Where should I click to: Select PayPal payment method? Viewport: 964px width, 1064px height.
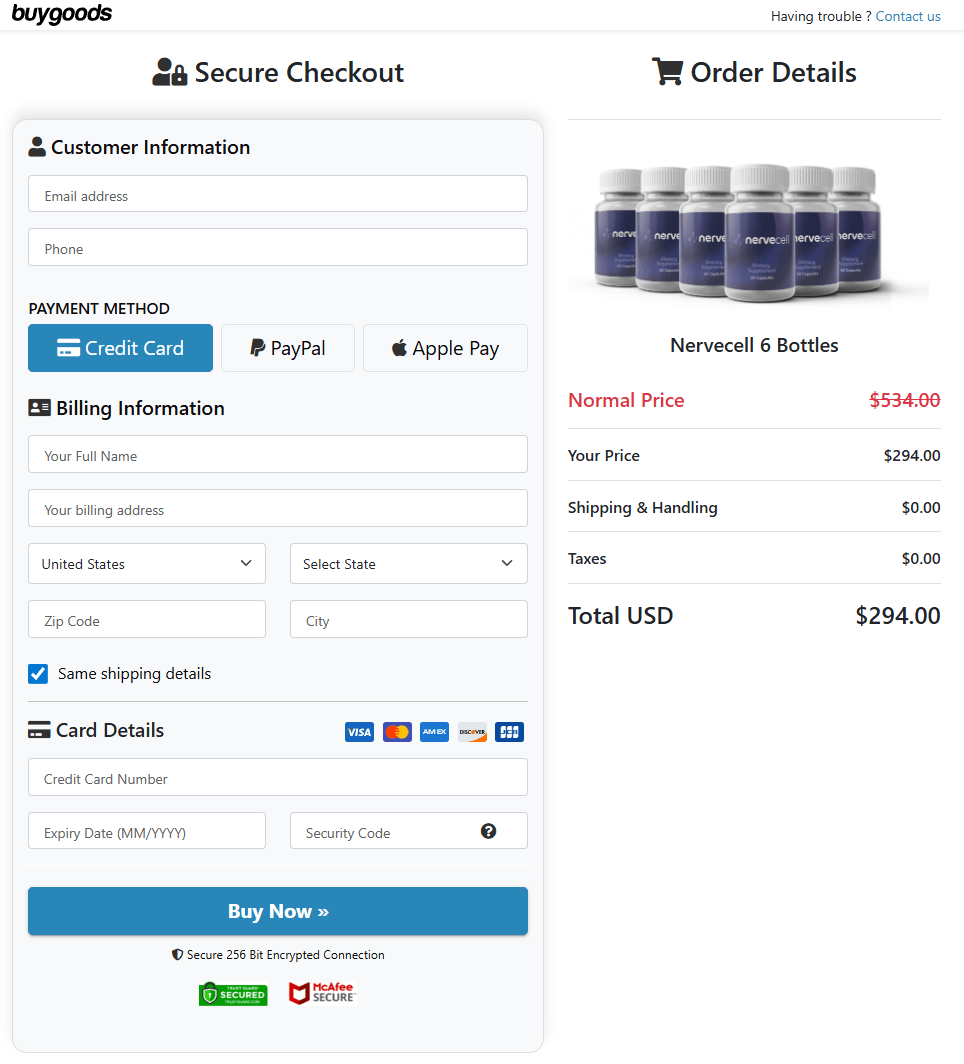click(x=288, y=348)
